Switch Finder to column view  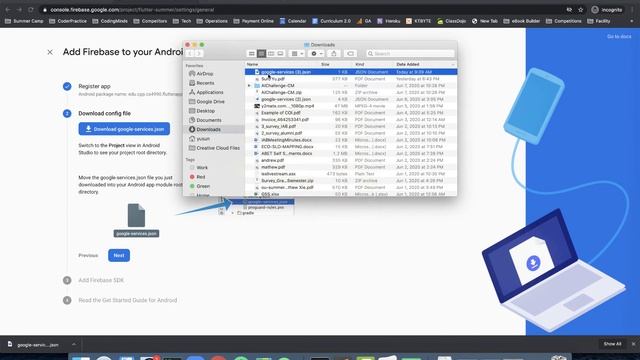pyautogui.click(x=271, y=53)
